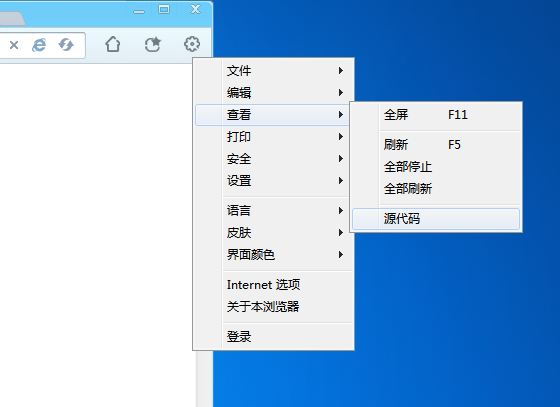The height and width of the screenshot is (407, 560).
Task: Click 全部刷新 in submenu
Action: click(x=436, y=189)
